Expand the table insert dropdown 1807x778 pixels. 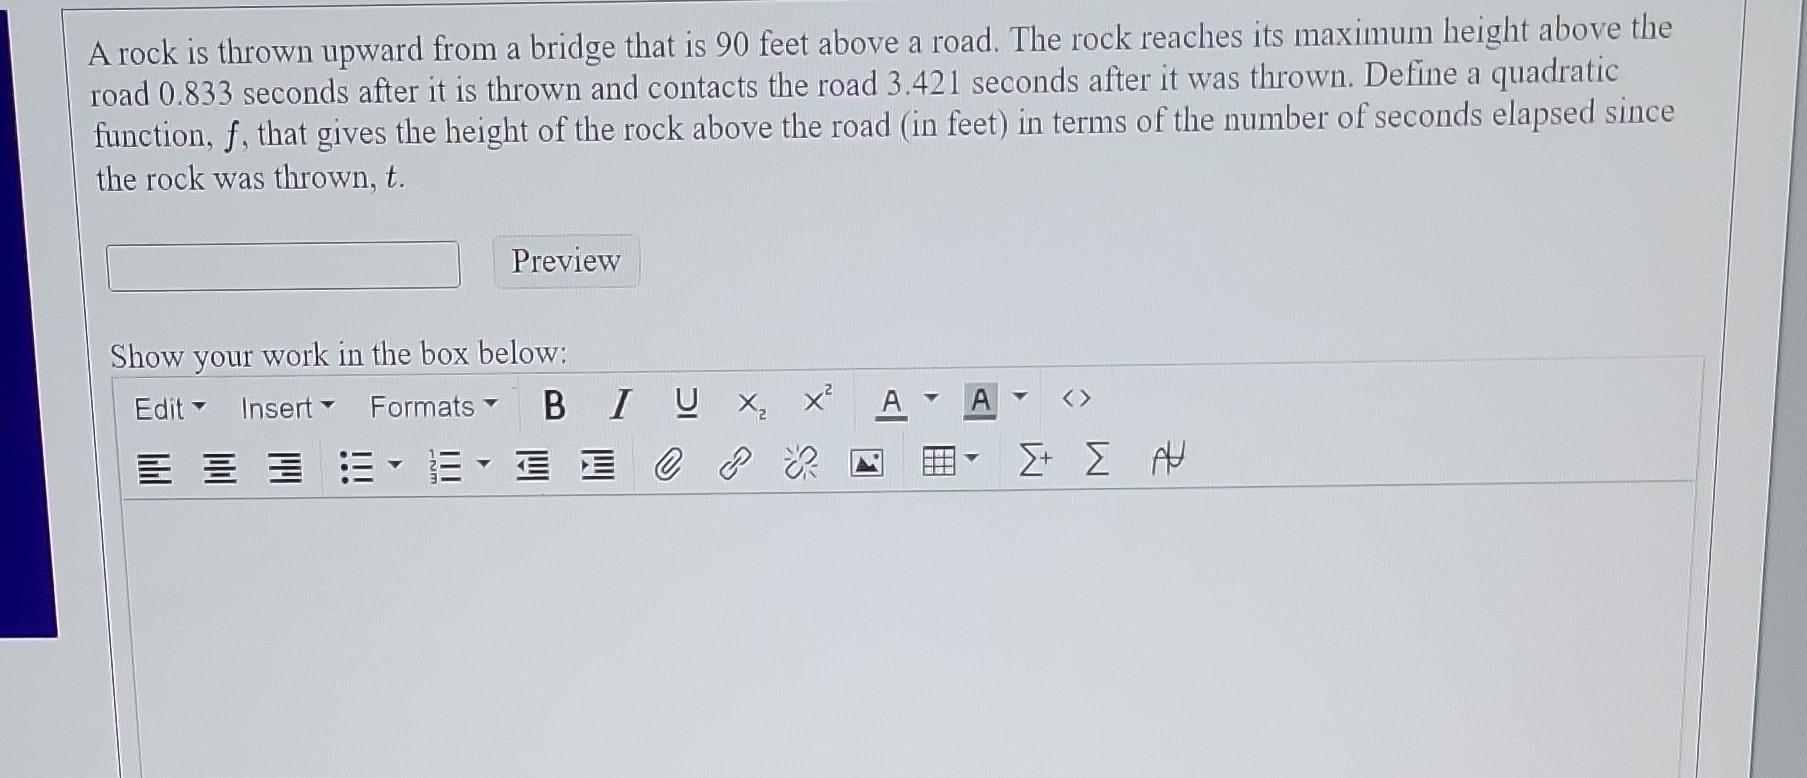(973, 461)
